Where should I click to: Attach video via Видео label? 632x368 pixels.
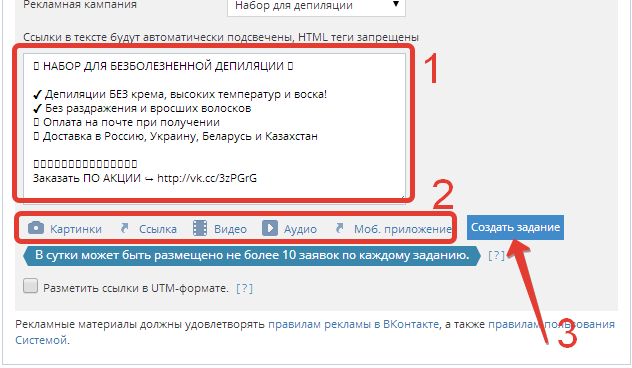[230, 229]
